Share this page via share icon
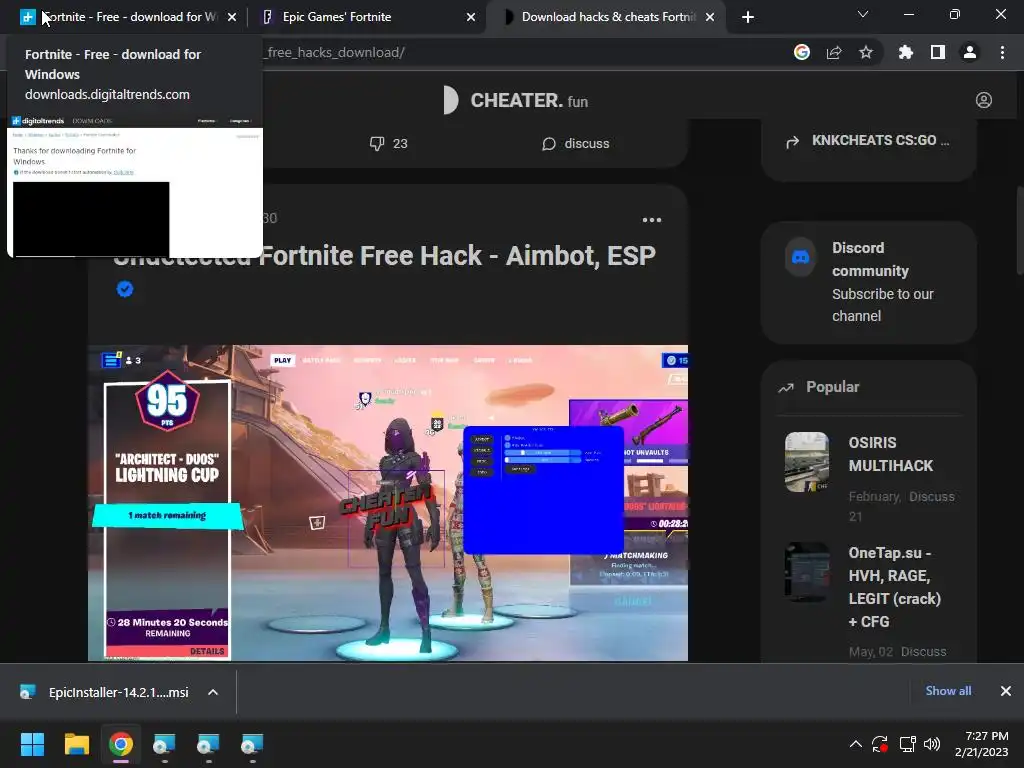This screenshot has width=1024, height=768. click(x=834, y=52)
